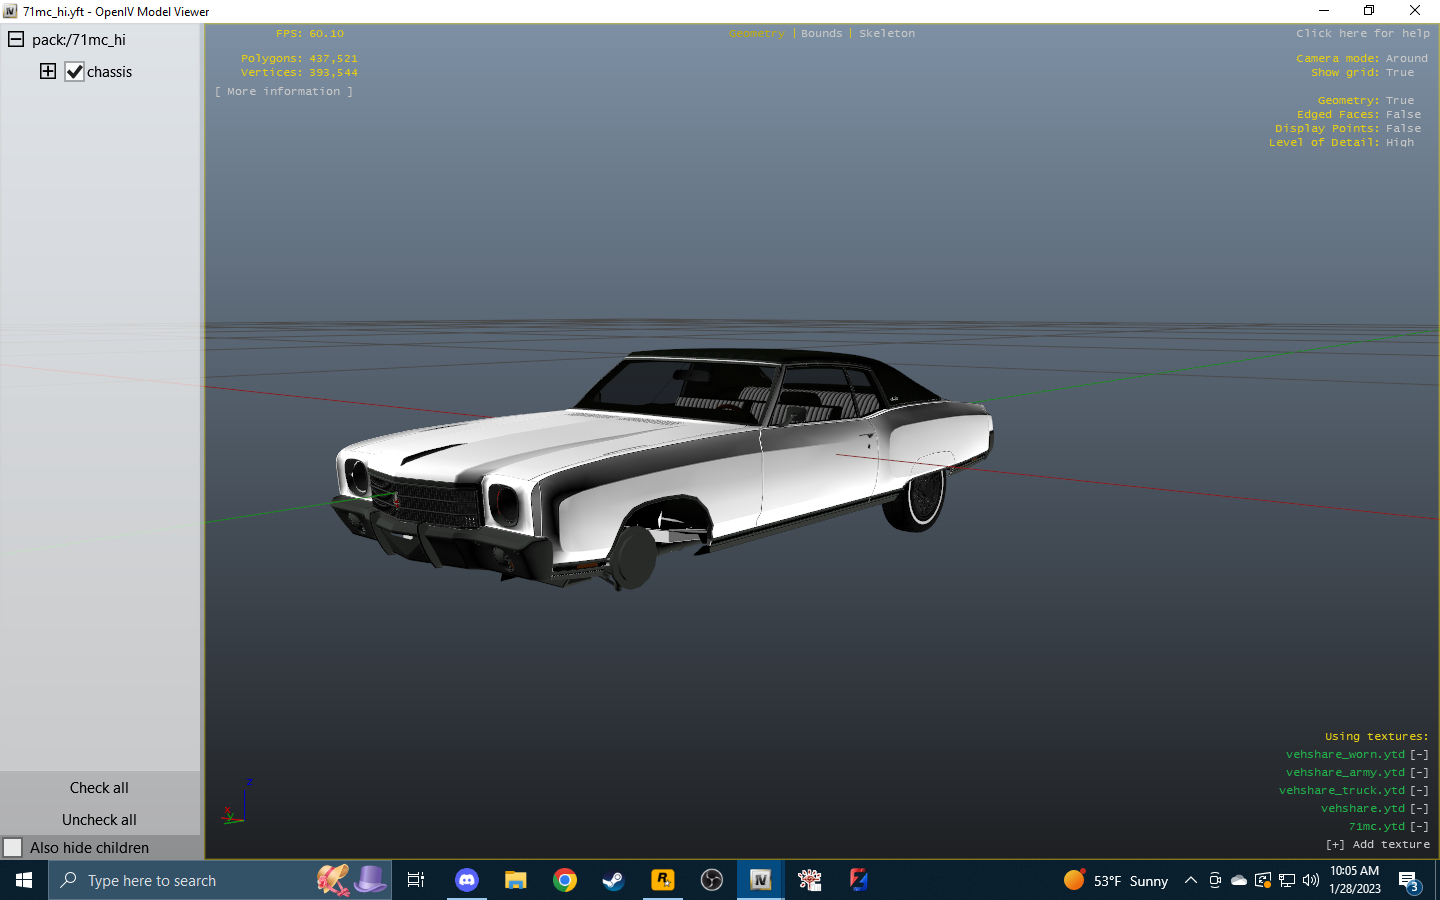This screenshot has height=900, width=1440.
Task: Launch Steam from the taskbar
Action: click(x=613, y=880)
